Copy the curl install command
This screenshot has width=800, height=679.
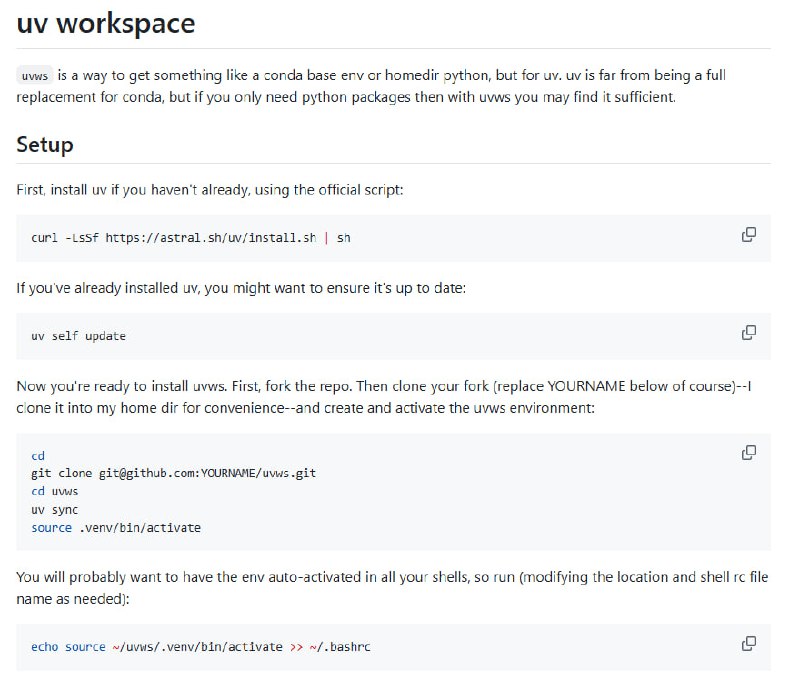[748, 235]
